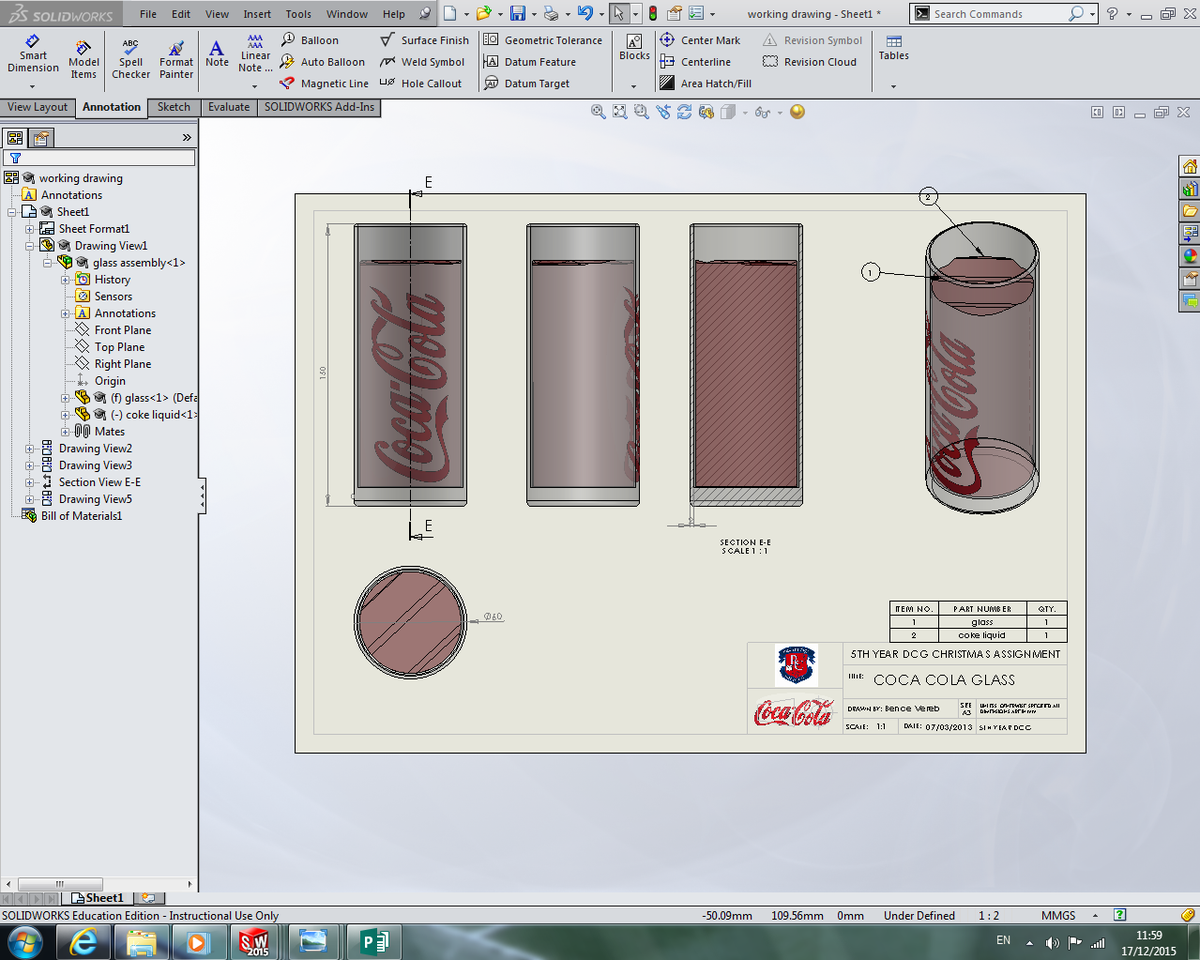
Task: Select the Linear Note Pattern tool
Action: (x=255, y=54)
